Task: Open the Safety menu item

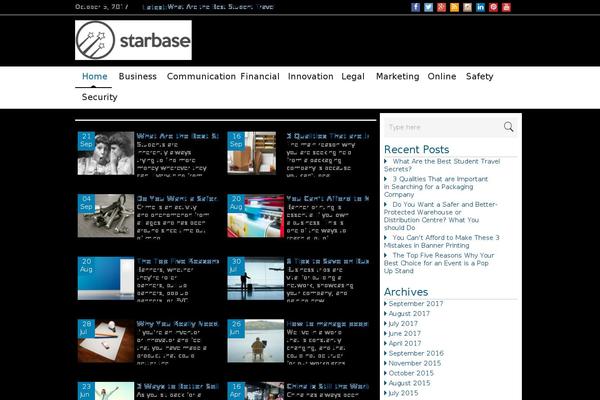Action: coord(479,77)
